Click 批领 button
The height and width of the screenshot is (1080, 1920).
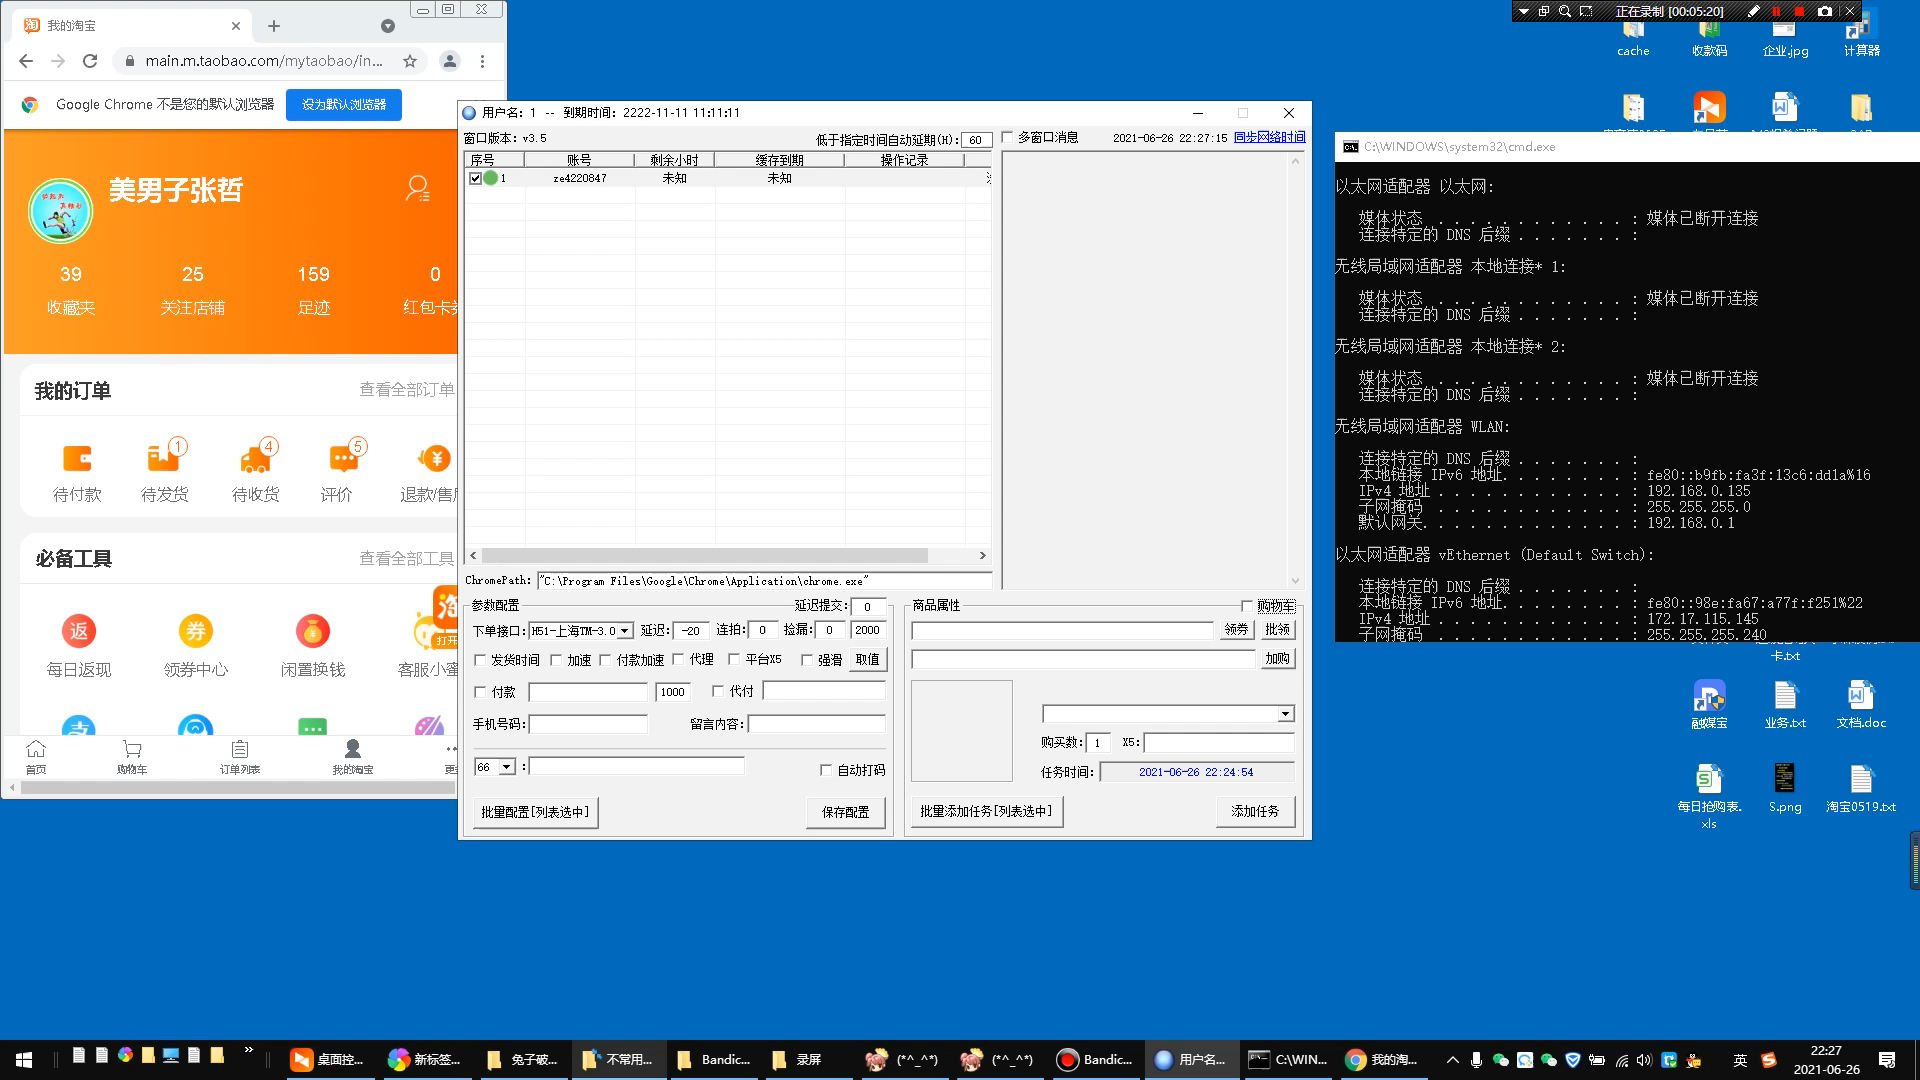1278,630
